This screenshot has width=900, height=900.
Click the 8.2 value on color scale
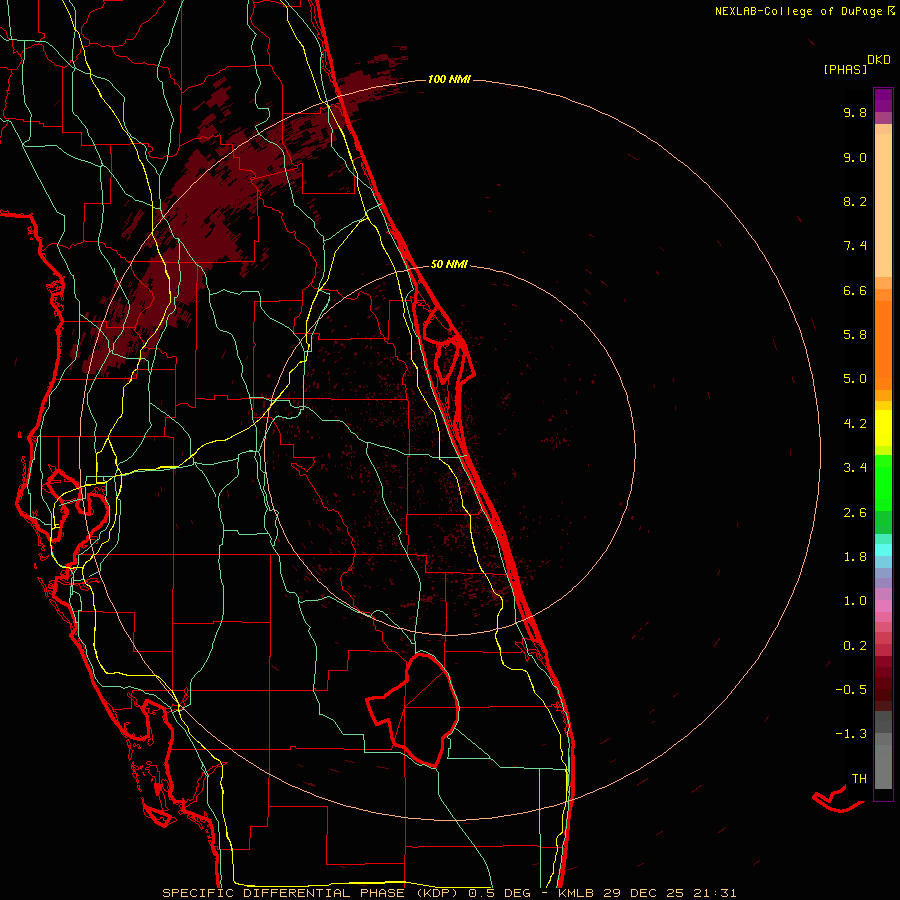[855, 202]
